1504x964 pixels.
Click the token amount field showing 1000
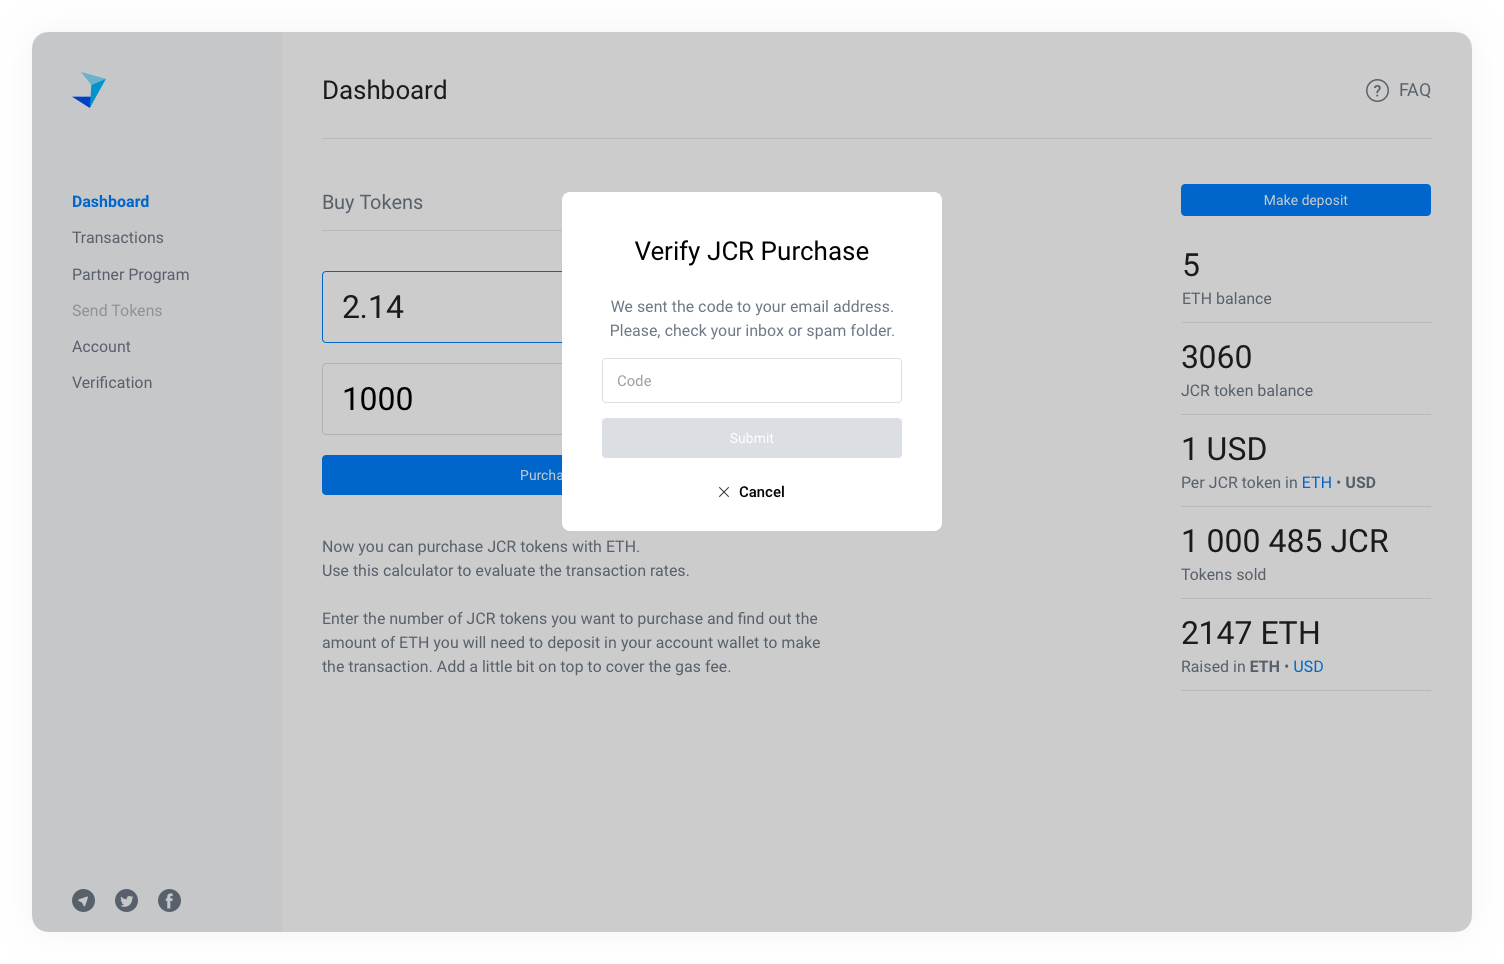(x=442, y=399)
